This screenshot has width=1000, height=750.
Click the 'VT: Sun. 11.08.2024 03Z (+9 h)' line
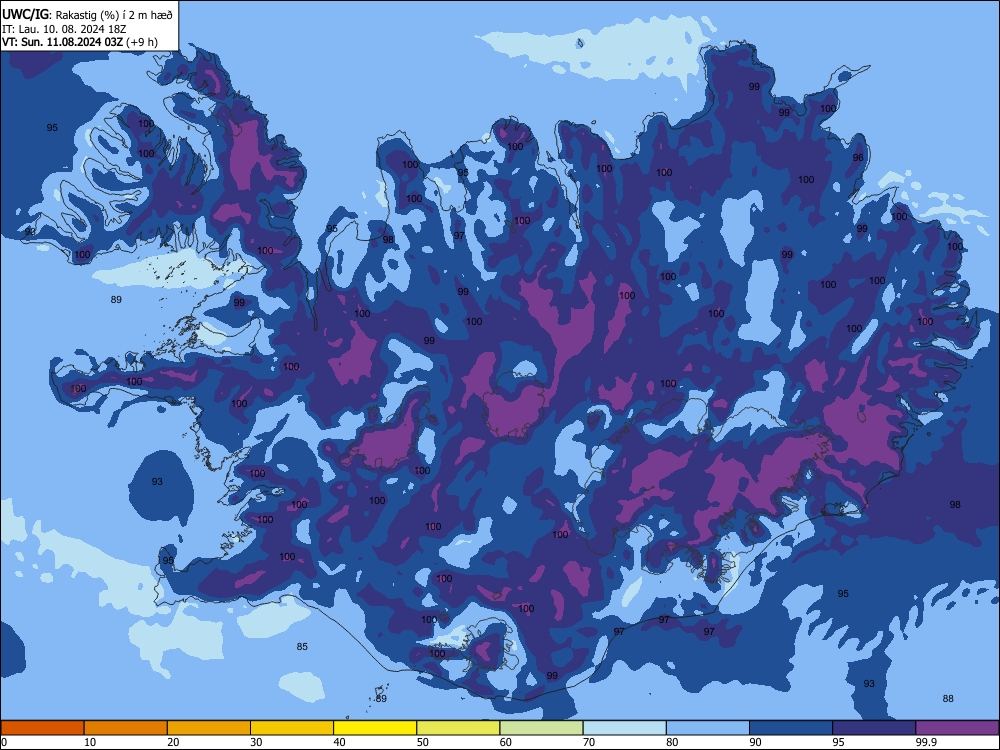tap(80, 42)
